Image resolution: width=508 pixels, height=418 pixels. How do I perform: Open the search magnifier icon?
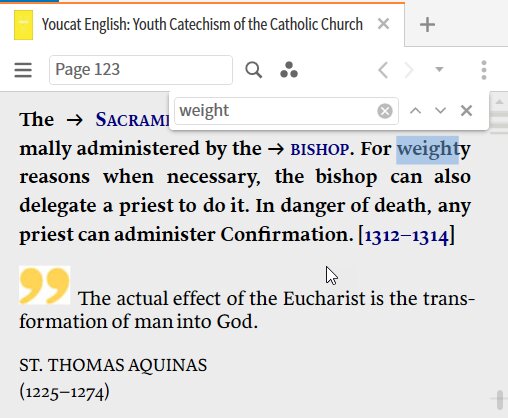click(253, 70)
